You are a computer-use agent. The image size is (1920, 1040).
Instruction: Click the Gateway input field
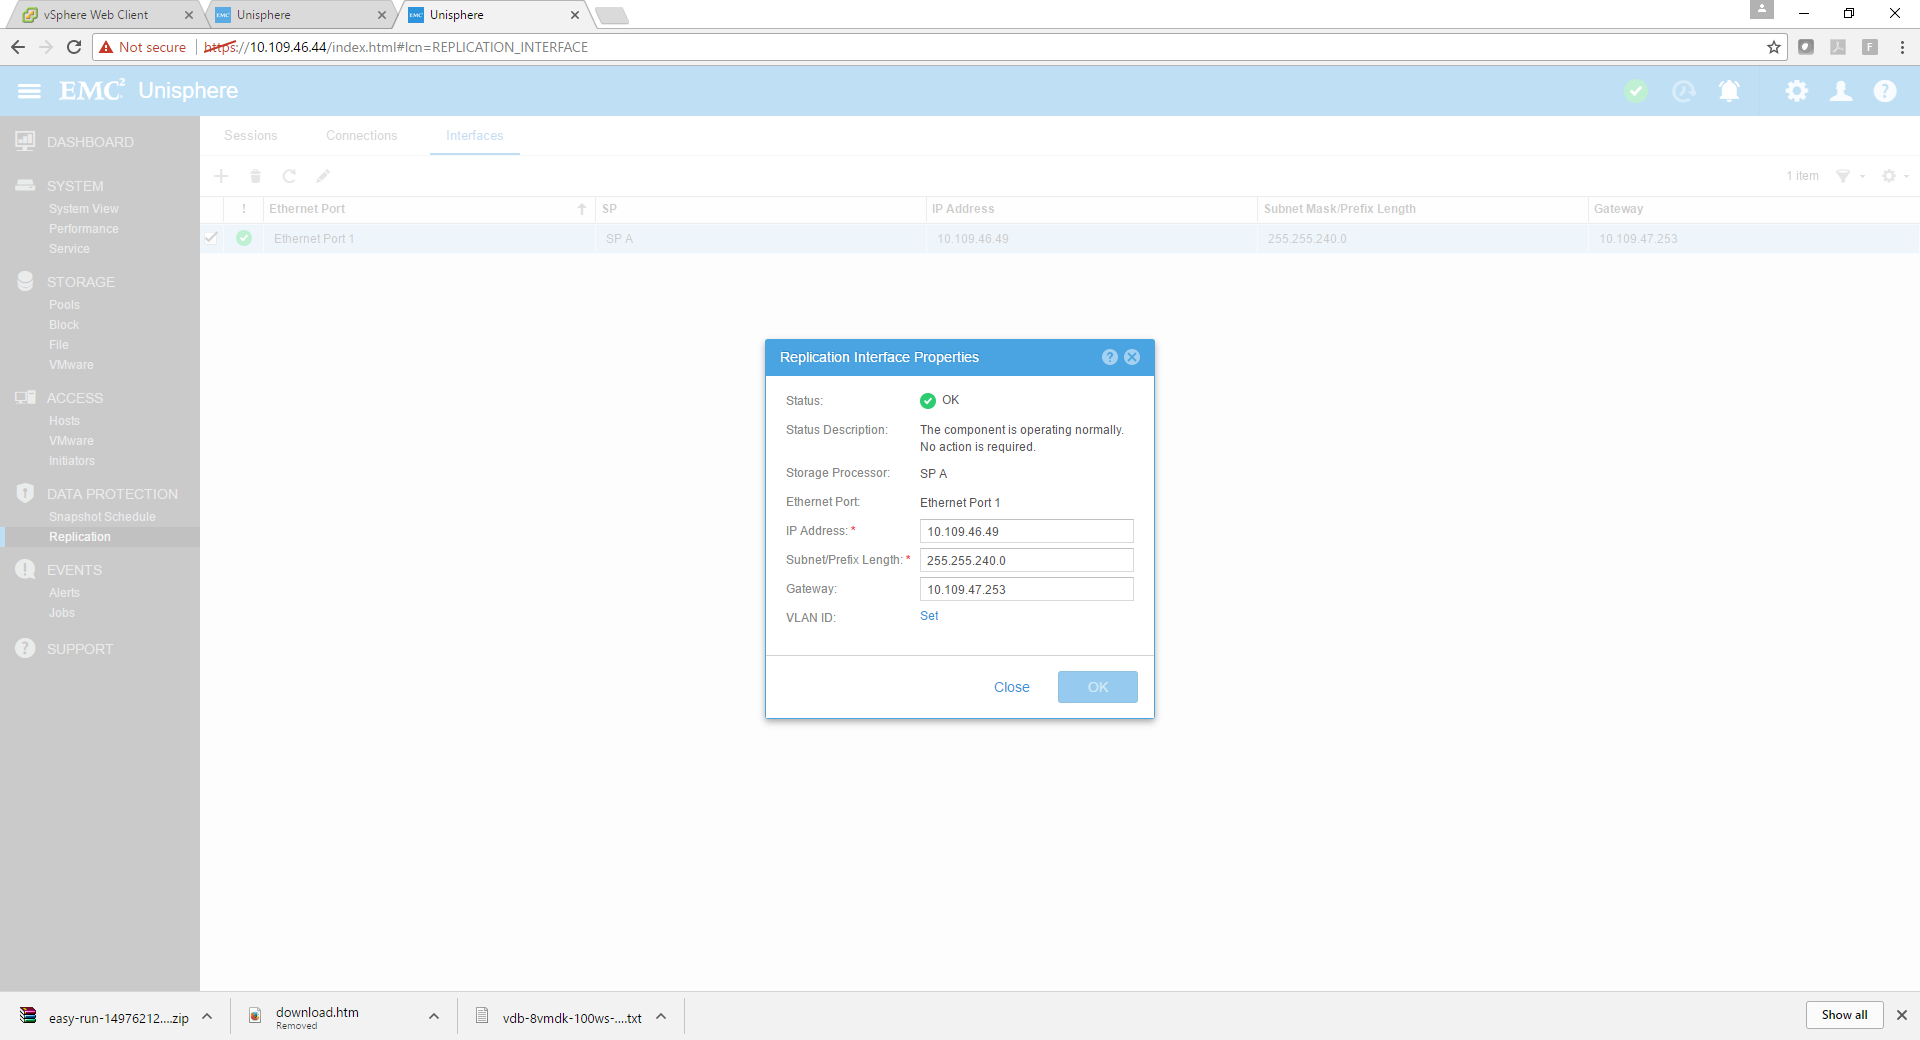click(x=1026, y=589)
